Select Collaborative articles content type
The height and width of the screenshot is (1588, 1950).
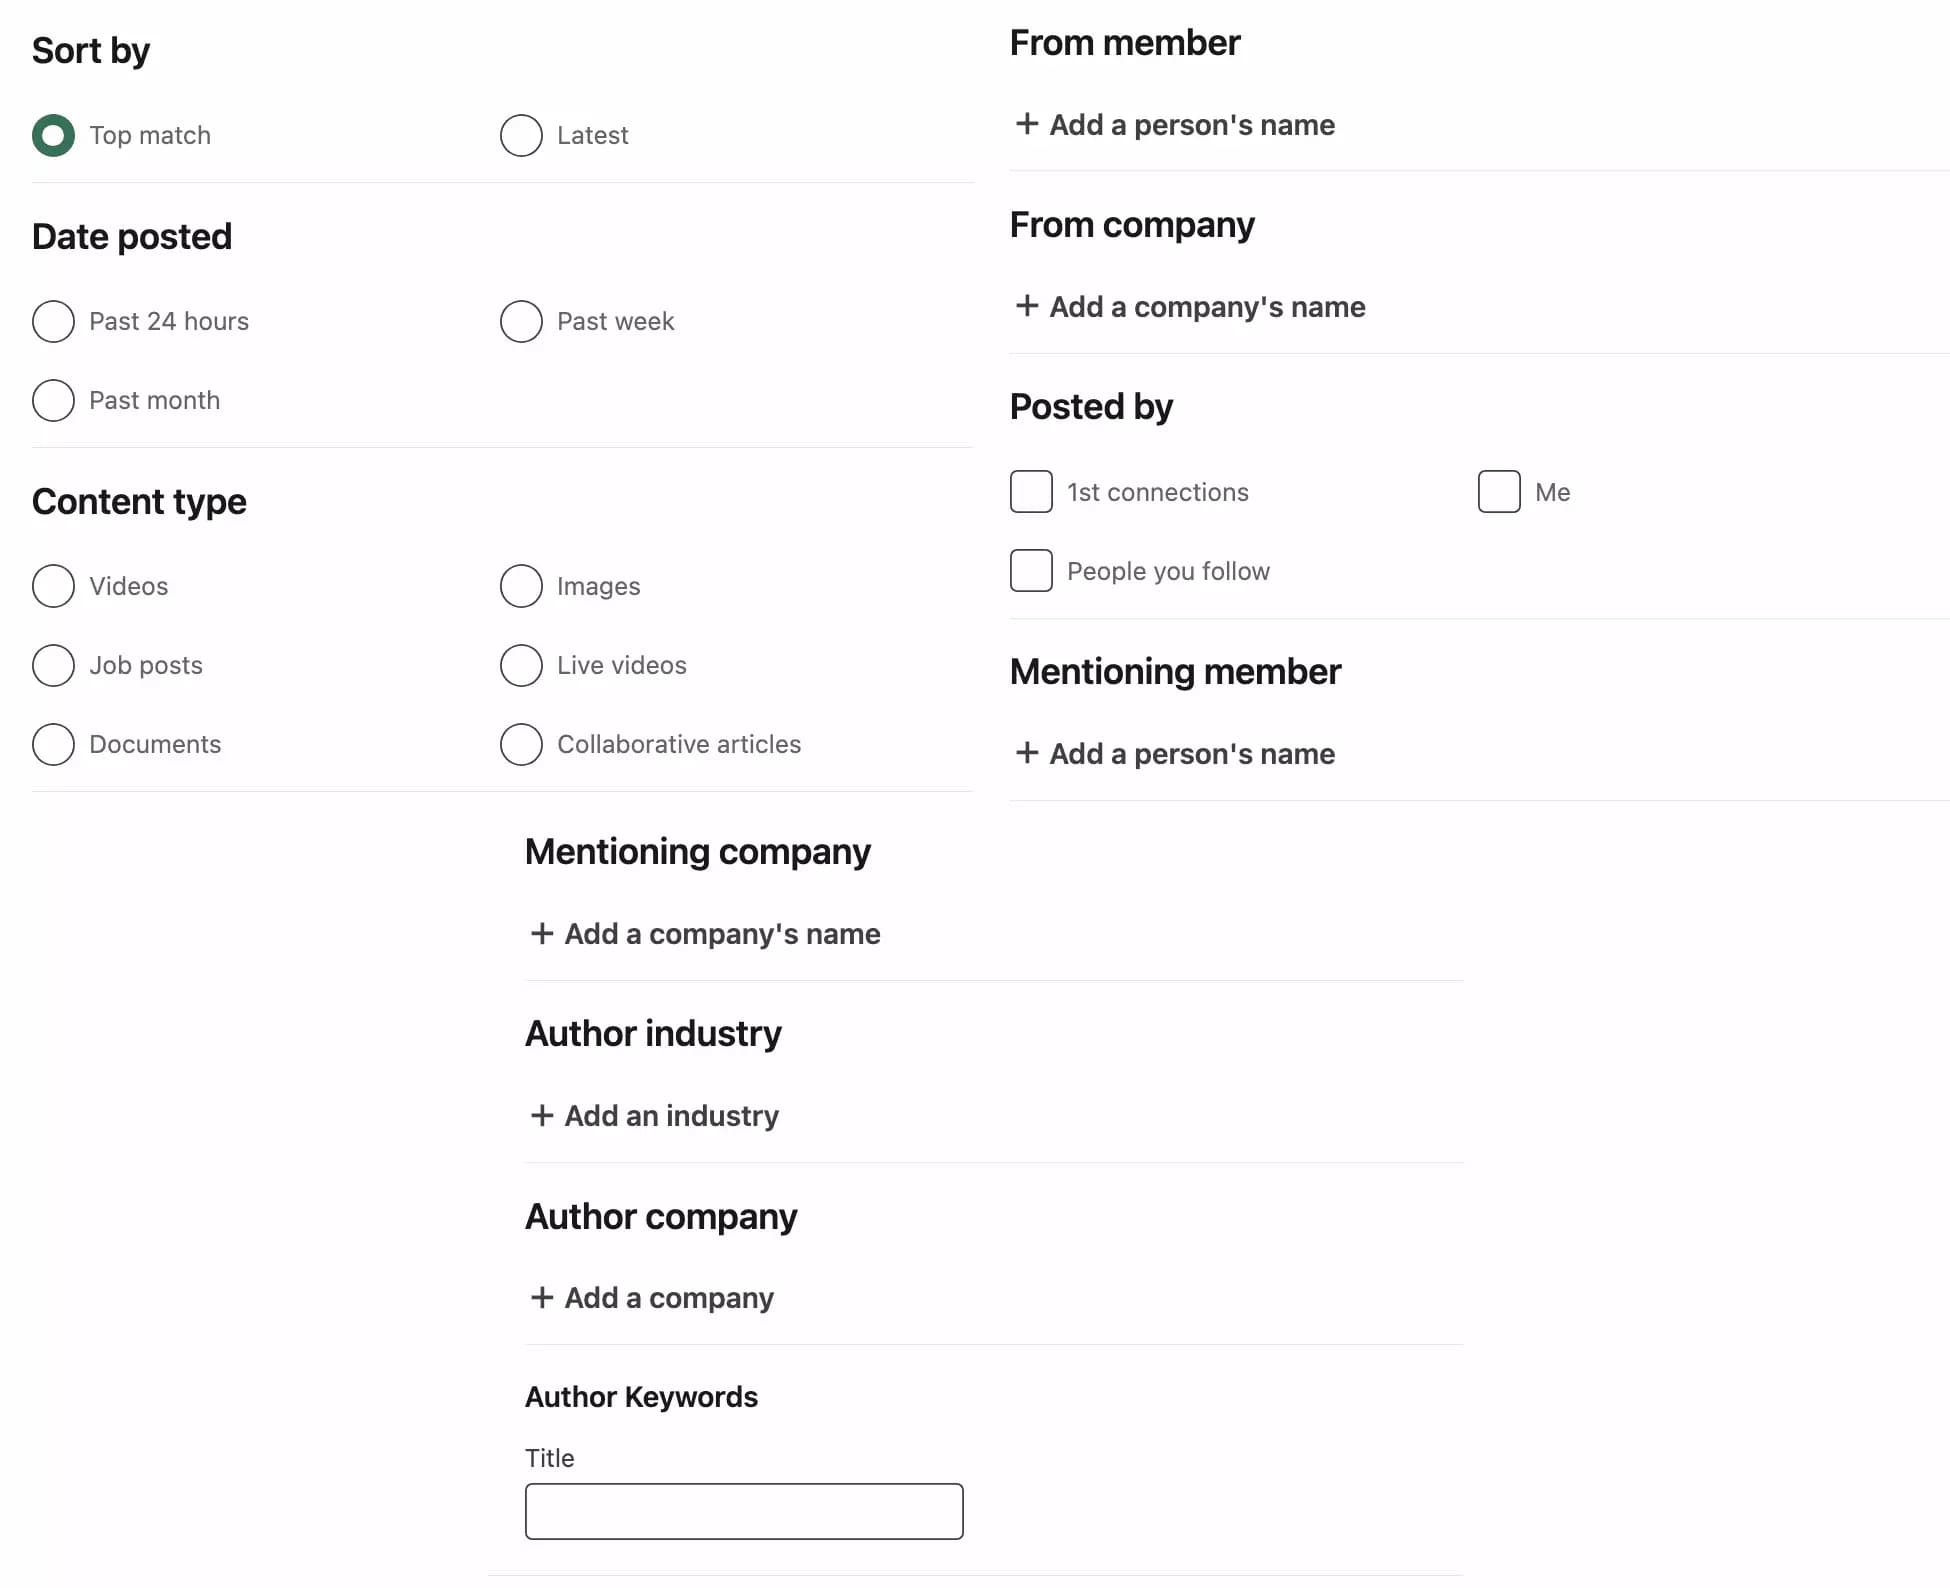click(x=521, y=744)
